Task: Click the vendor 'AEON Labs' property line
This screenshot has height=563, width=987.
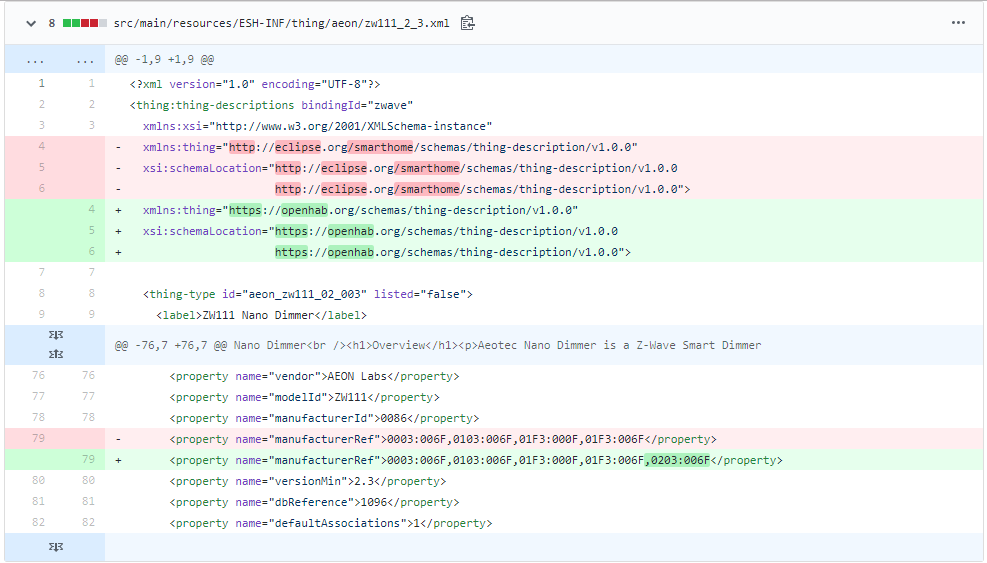Action: (314, 377)
